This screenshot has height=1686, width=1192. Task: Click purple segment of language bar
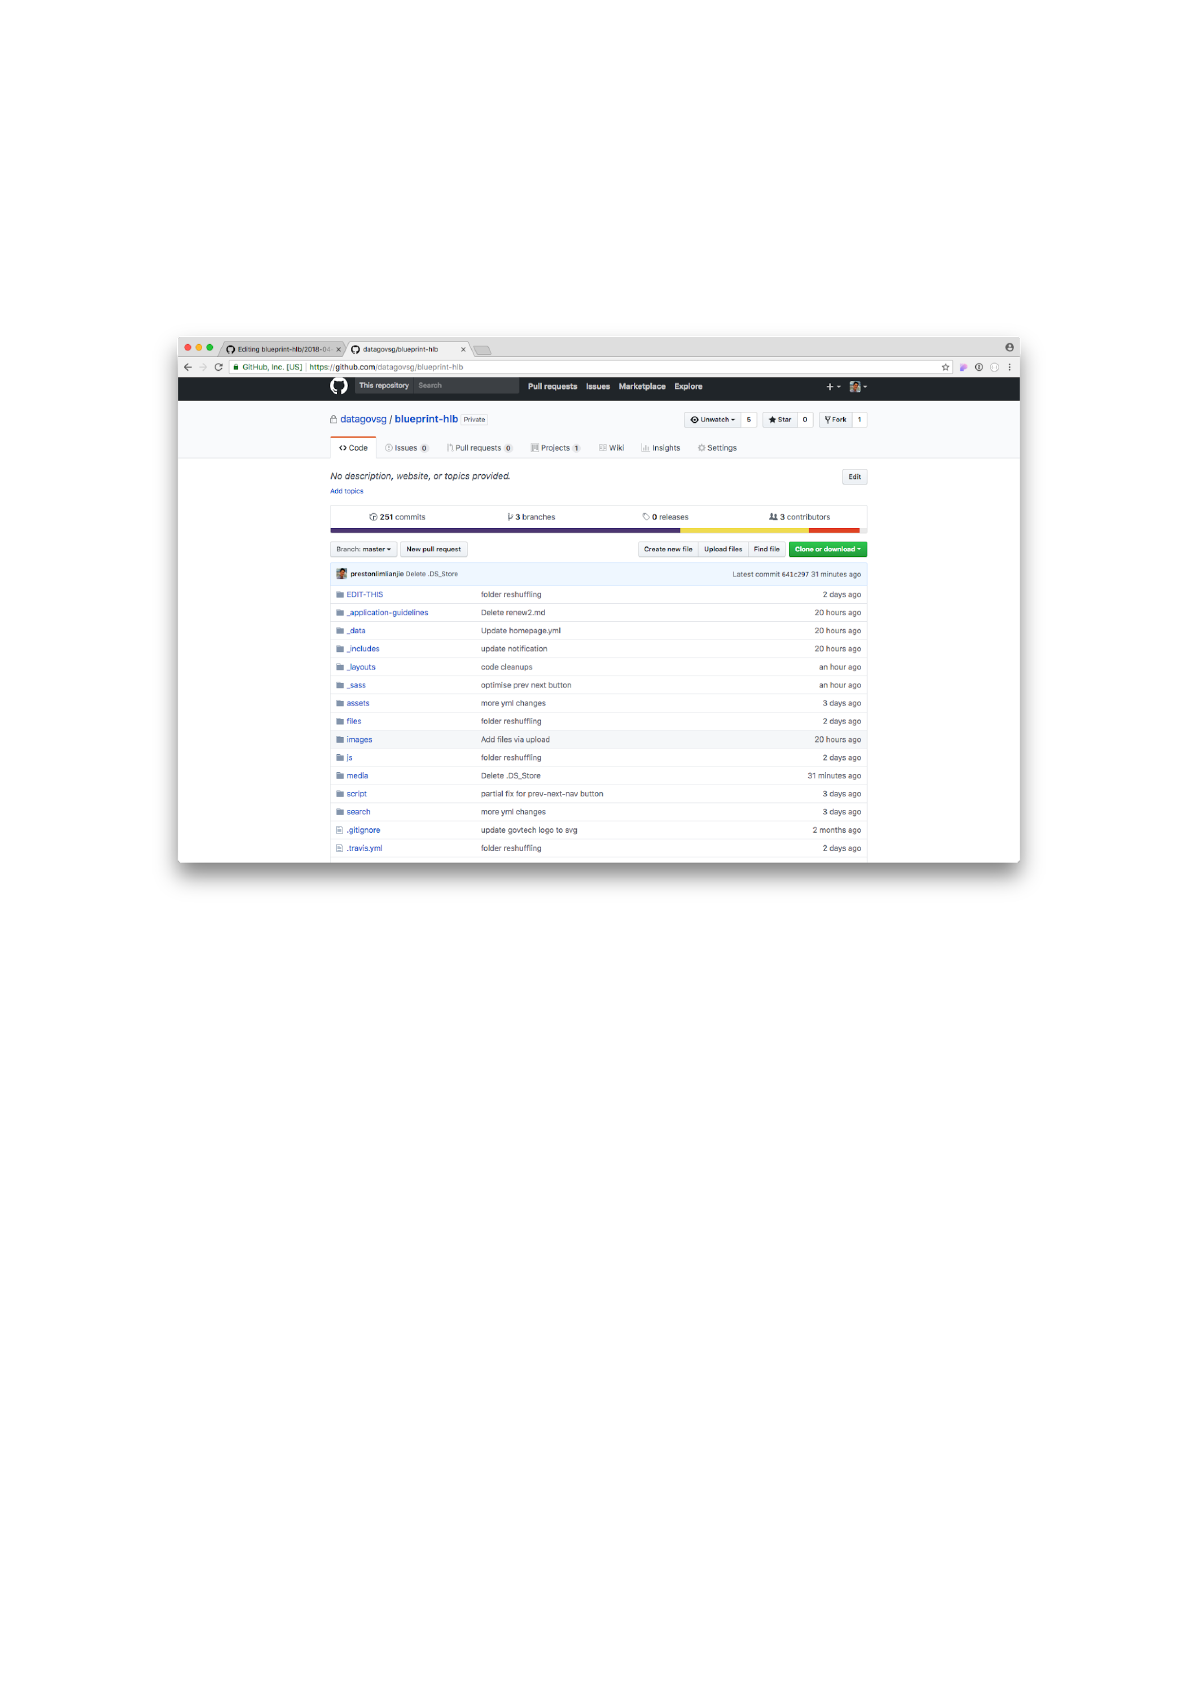point(505,530)
